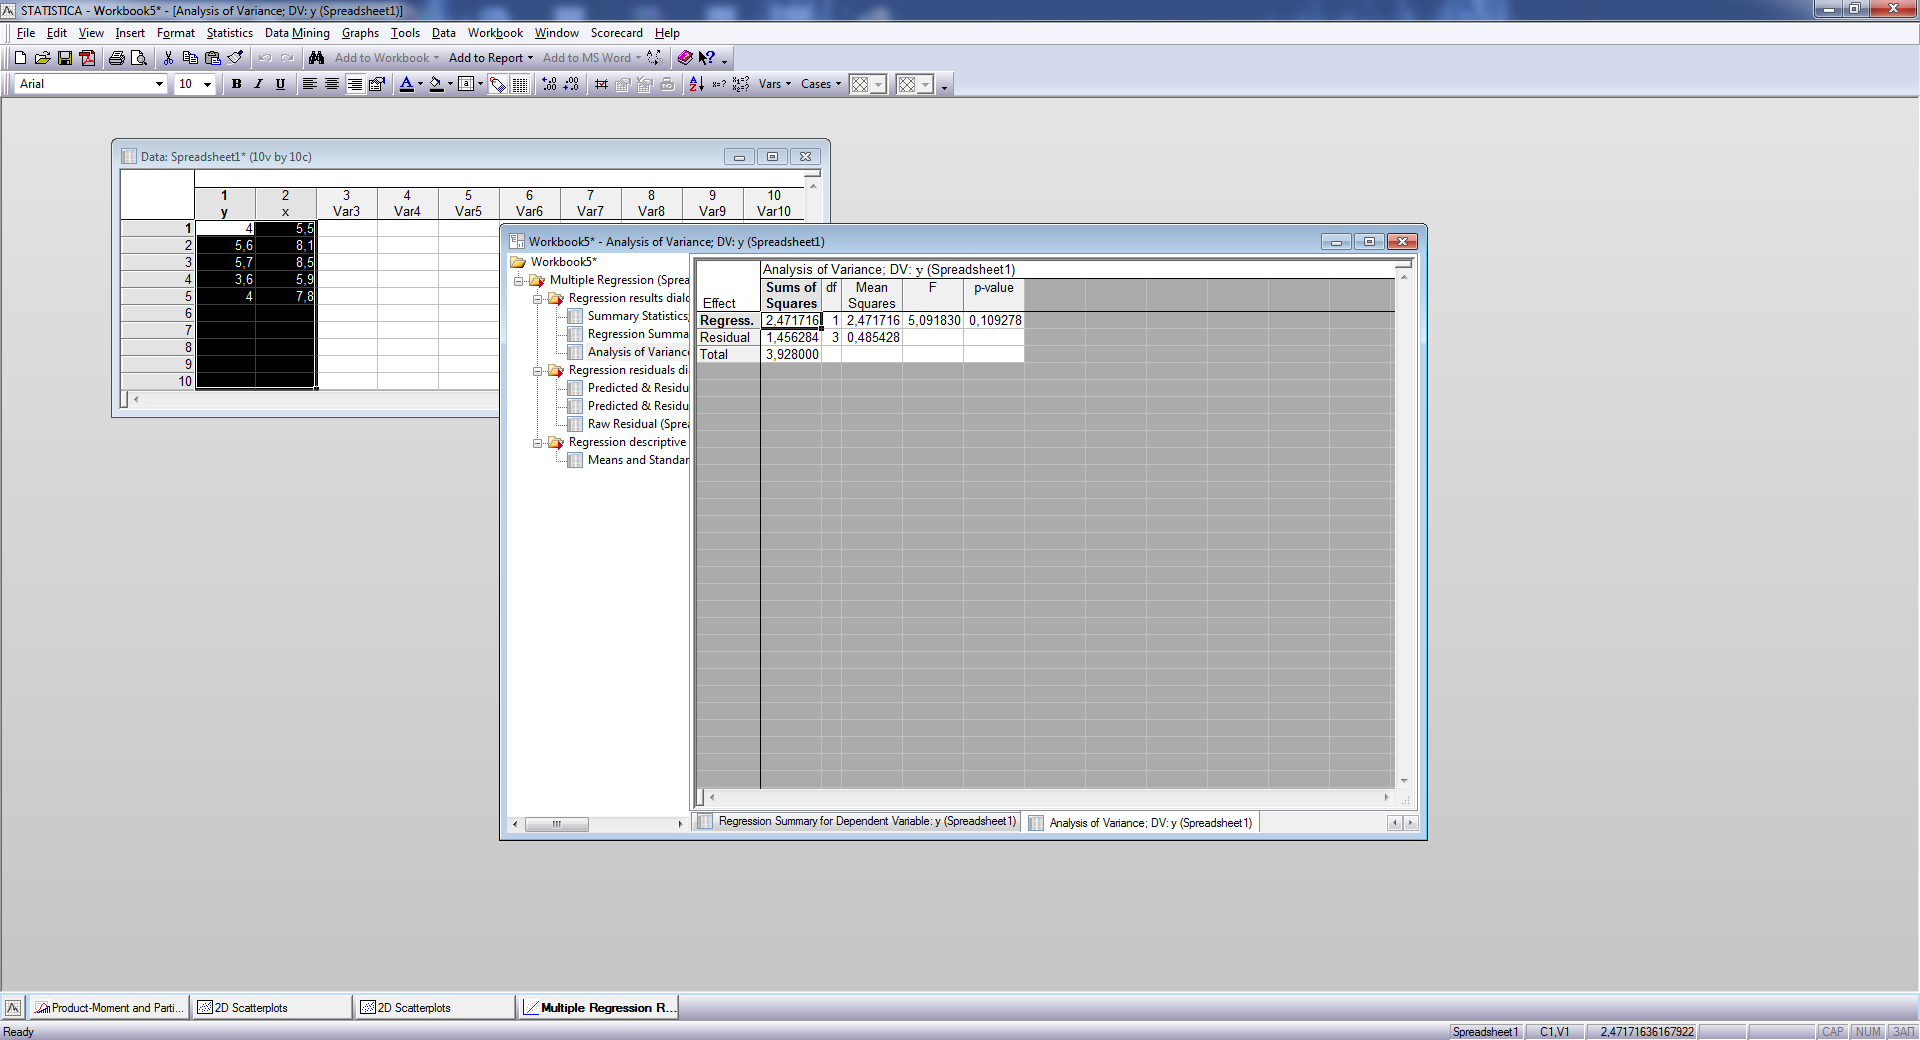Viewport: 1920px width, 1040px height.
Task: Click the Sort ascending icon
Action: coord(697,84)
